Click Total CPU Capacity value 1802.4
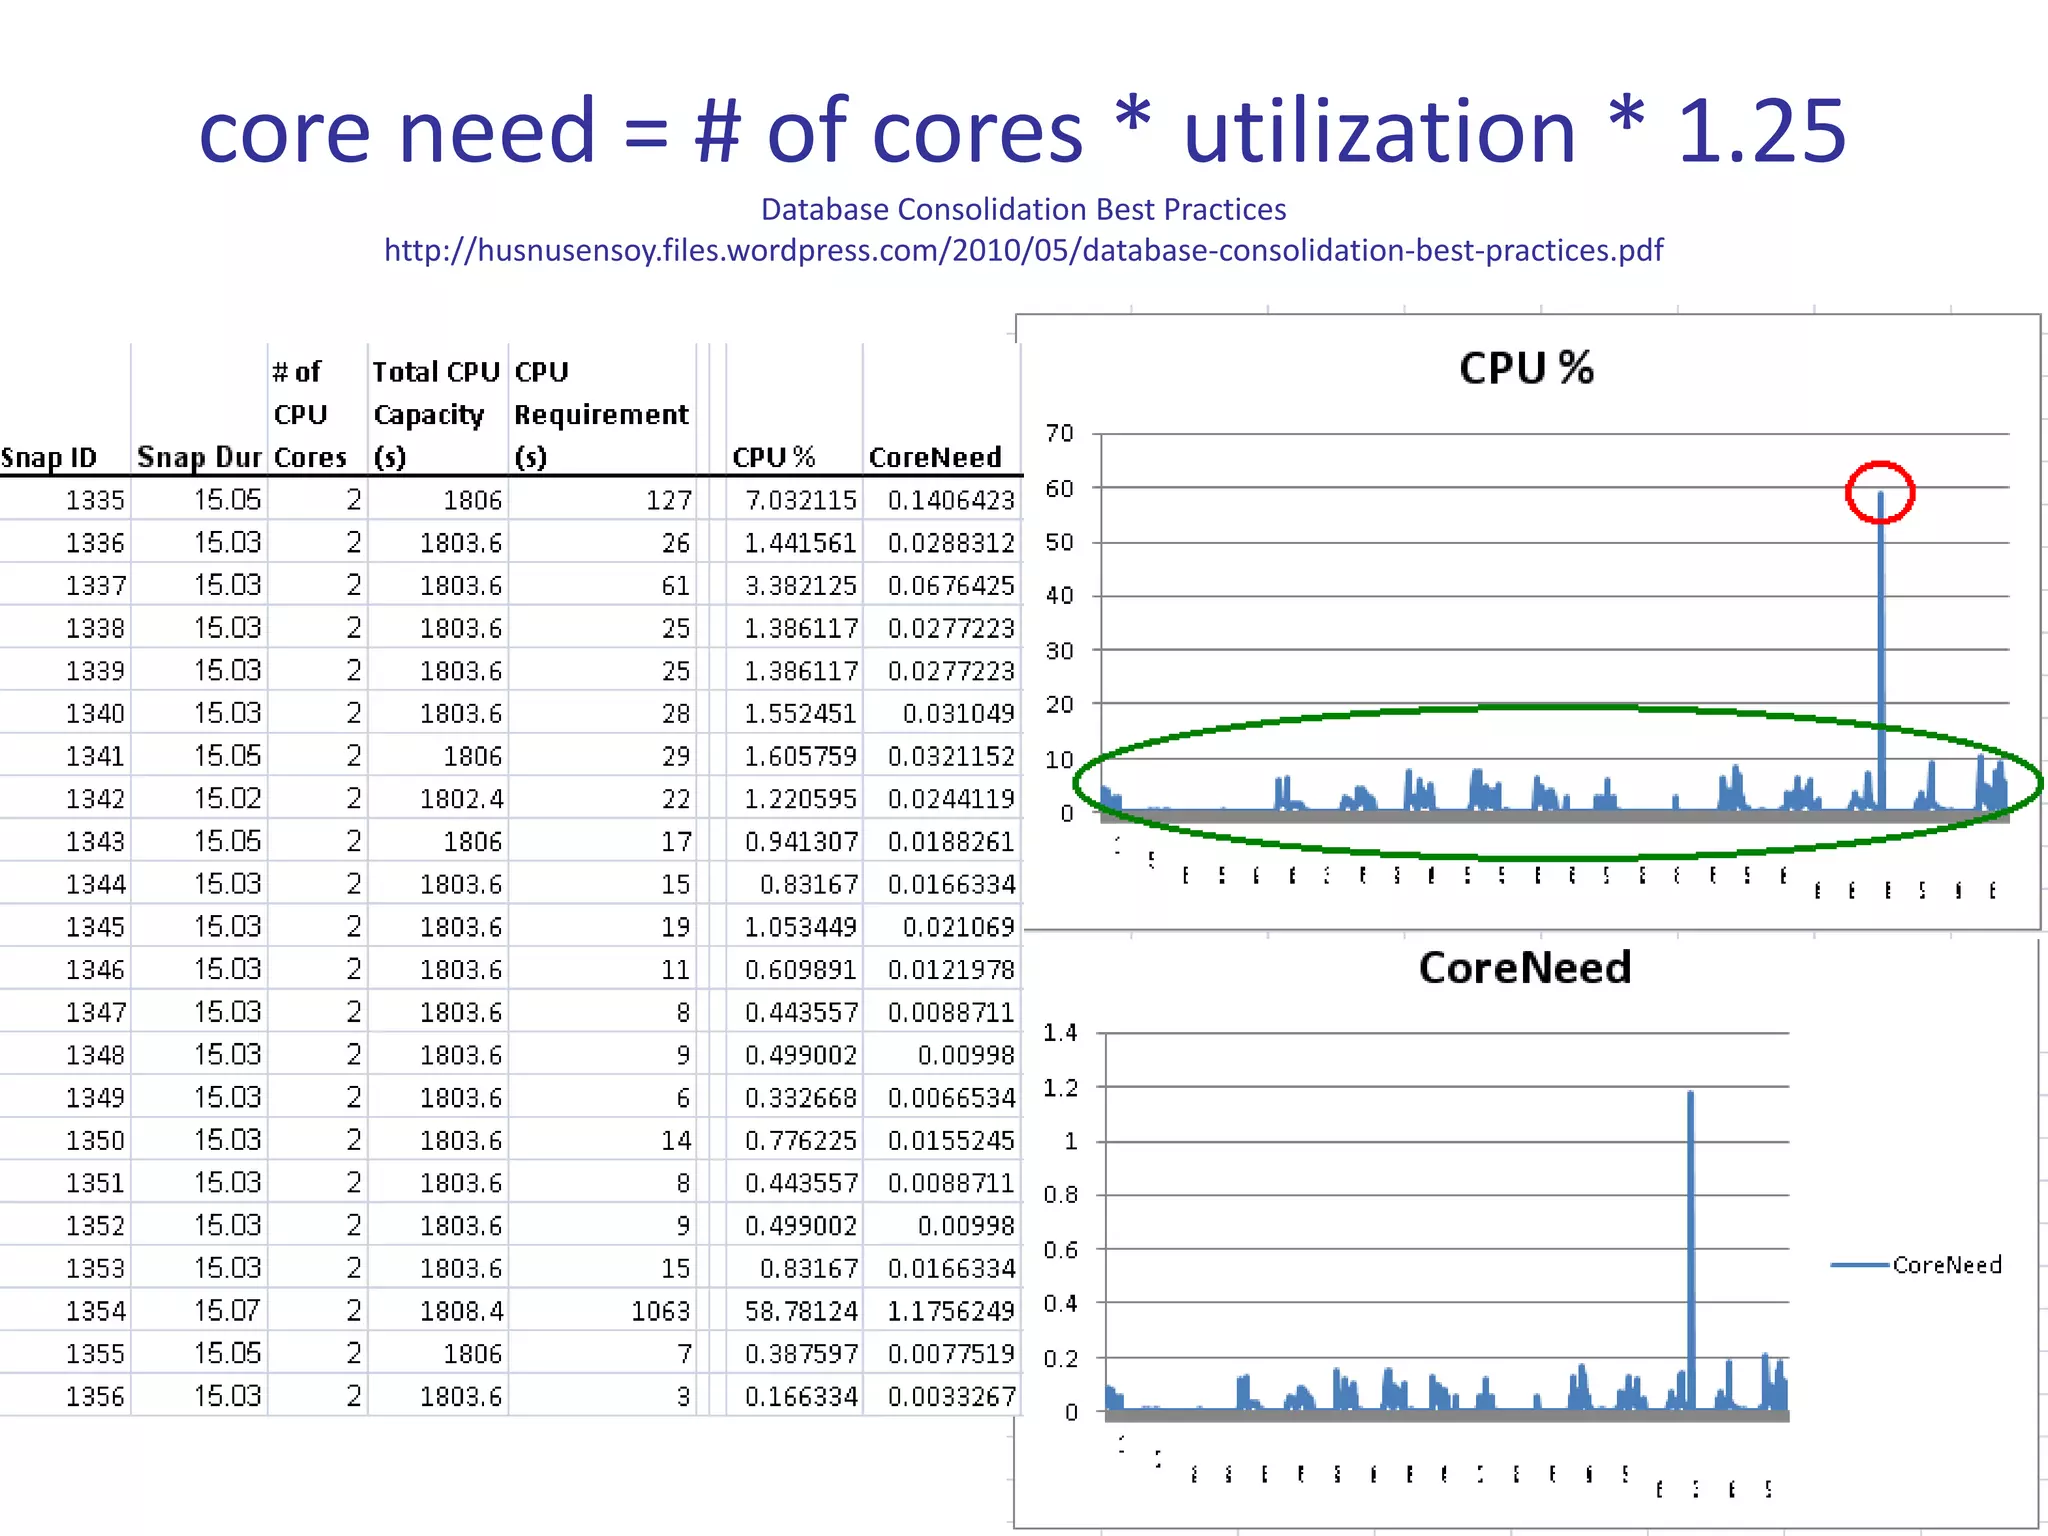 461,799
